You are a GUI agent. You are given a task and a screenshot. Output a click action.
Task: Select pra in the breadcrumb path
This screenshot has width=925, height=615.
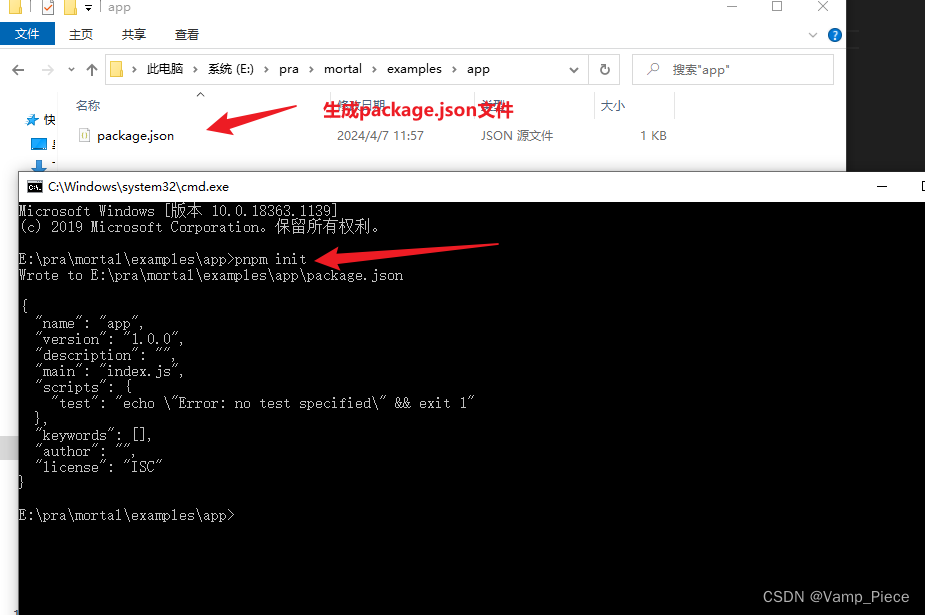[288, 69]
